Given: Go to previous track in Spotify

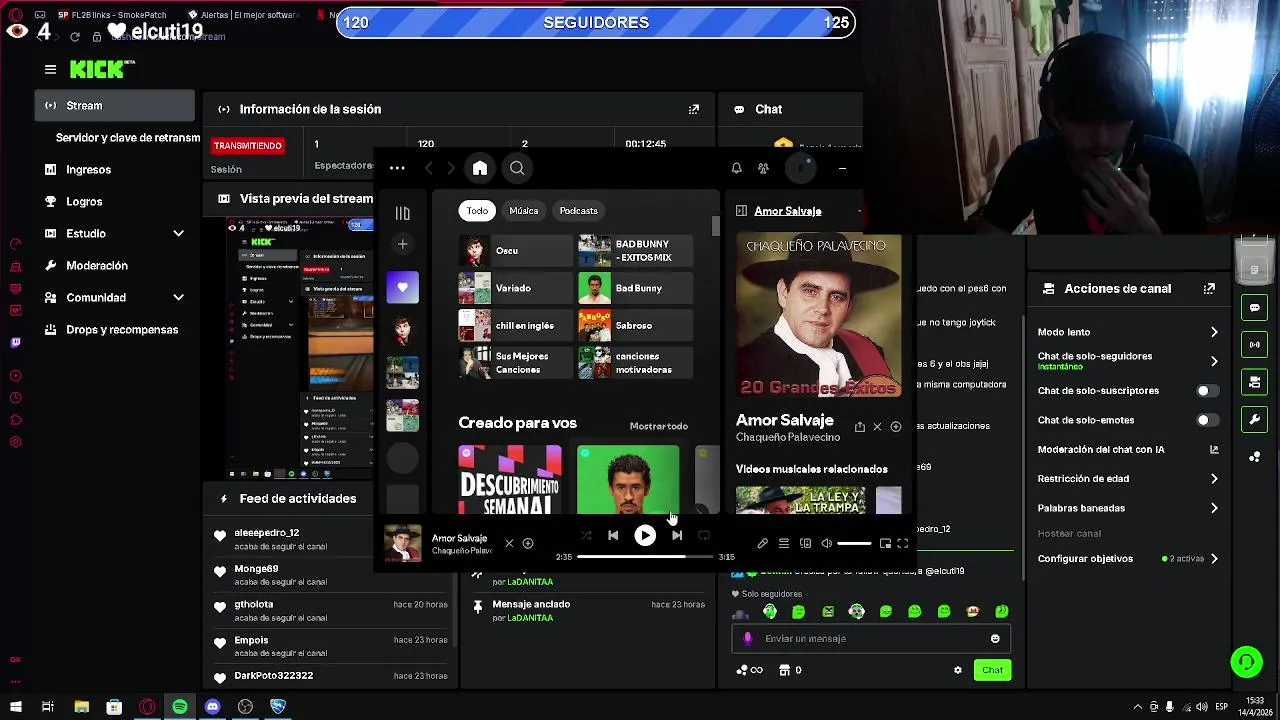Looking at the screenshot, I should 613,536.
